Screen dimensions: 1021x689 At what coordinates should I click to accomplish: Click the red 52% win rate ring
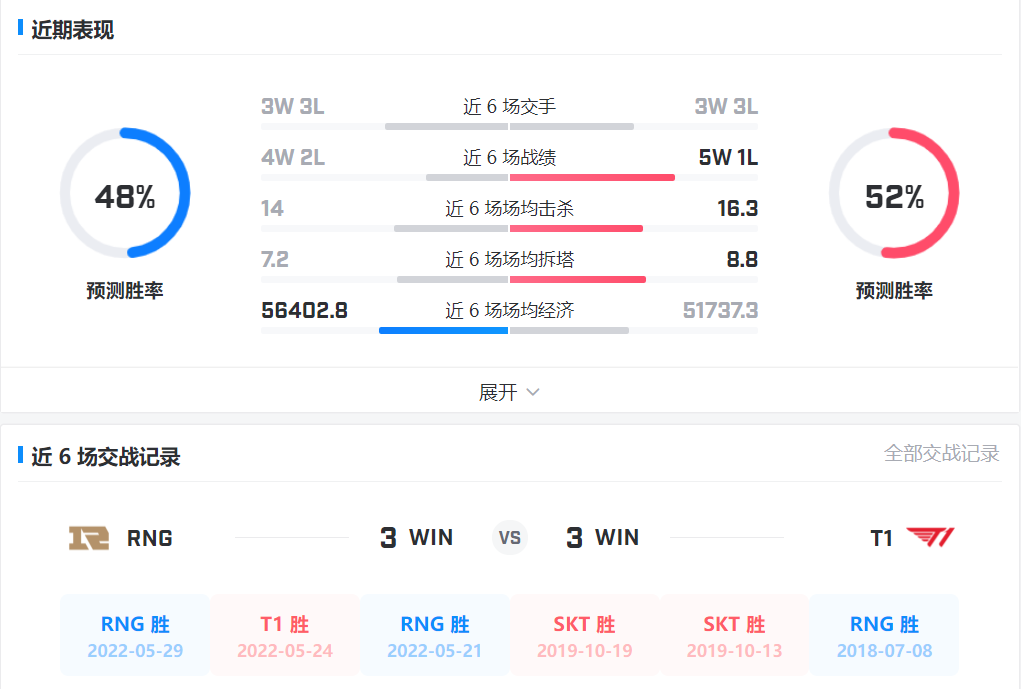(894, 193)
